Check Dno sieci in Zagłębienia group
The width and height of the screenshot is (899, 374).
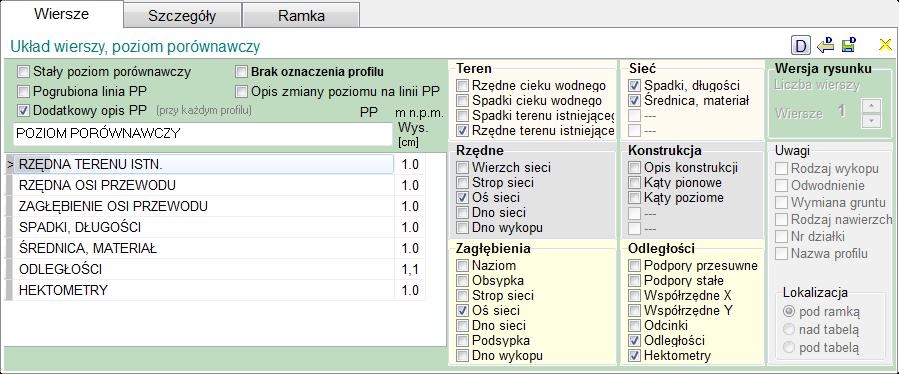coord(462,325)
